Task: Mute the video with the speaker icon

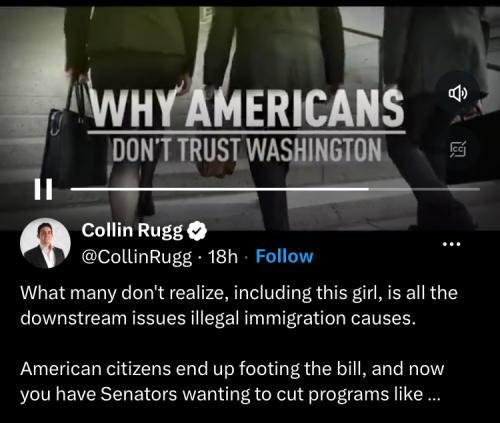Action: pyautogui.click(x=458, y=94)
